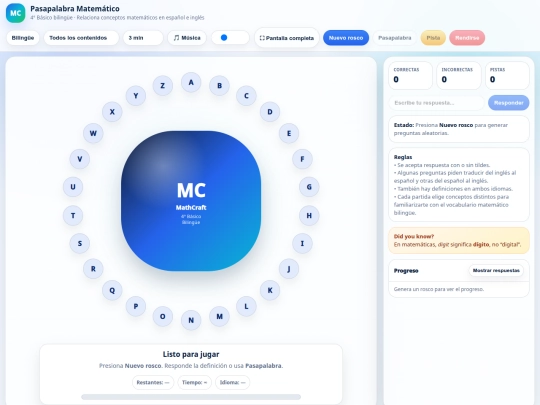Adjust the music volume slider
540x405 pixels.
(230, 38)
